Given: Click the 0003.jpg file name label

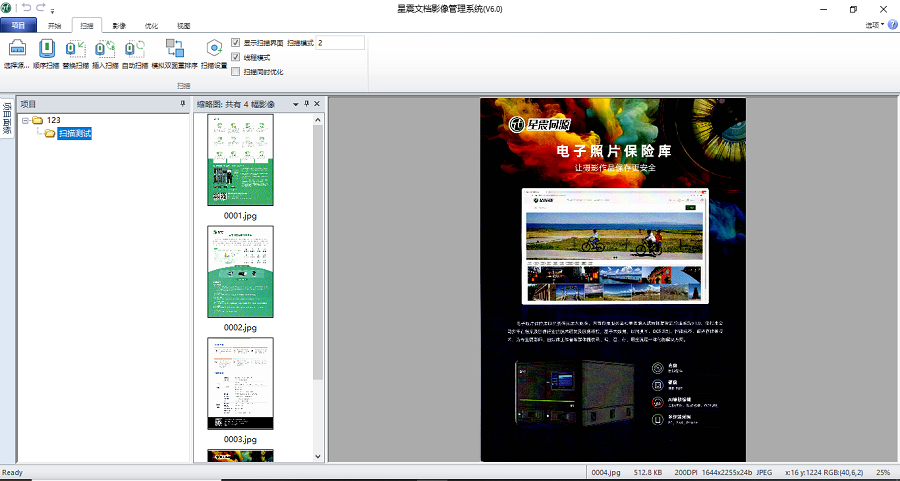Looking at the screenshot, I should [x=240, y=440].
